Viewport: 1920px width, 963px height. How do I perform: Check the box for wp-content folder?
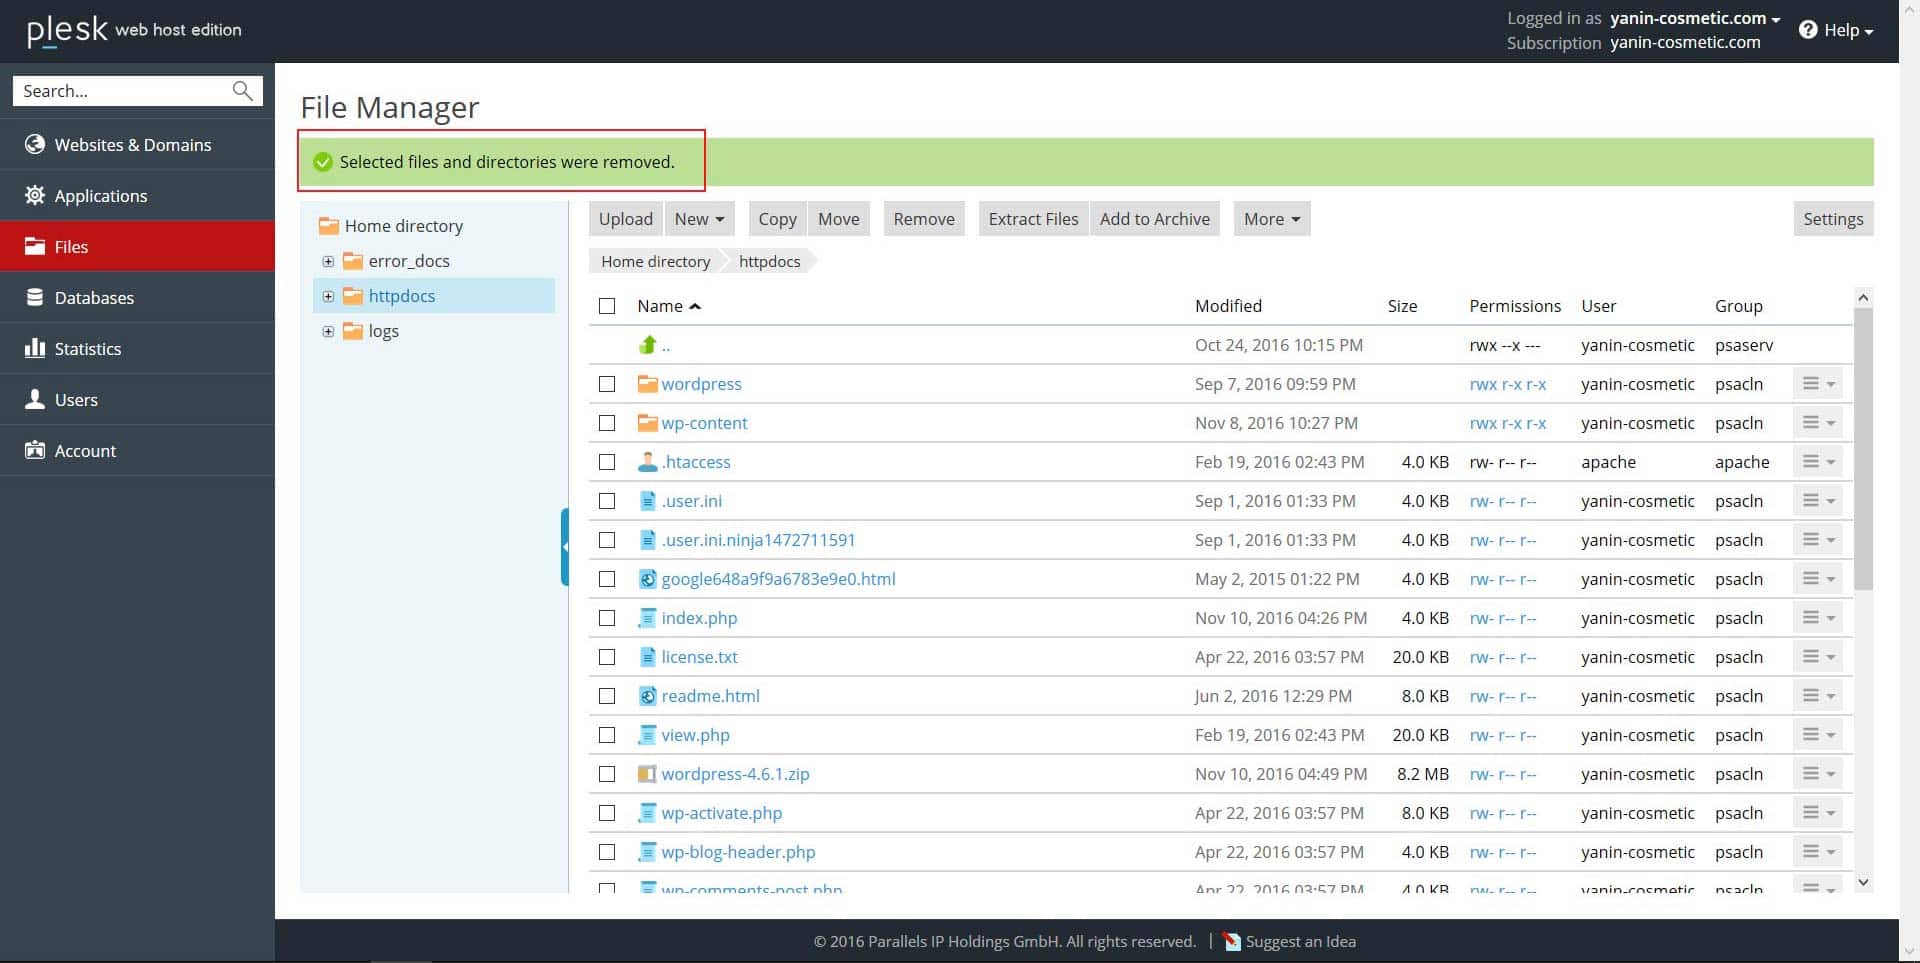click(x=607, y=423)
